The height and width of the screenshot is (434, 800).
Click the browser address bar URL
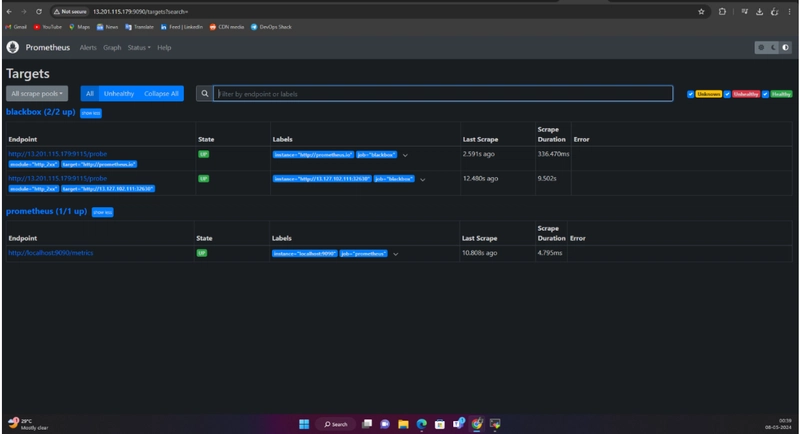click(140, 11)
